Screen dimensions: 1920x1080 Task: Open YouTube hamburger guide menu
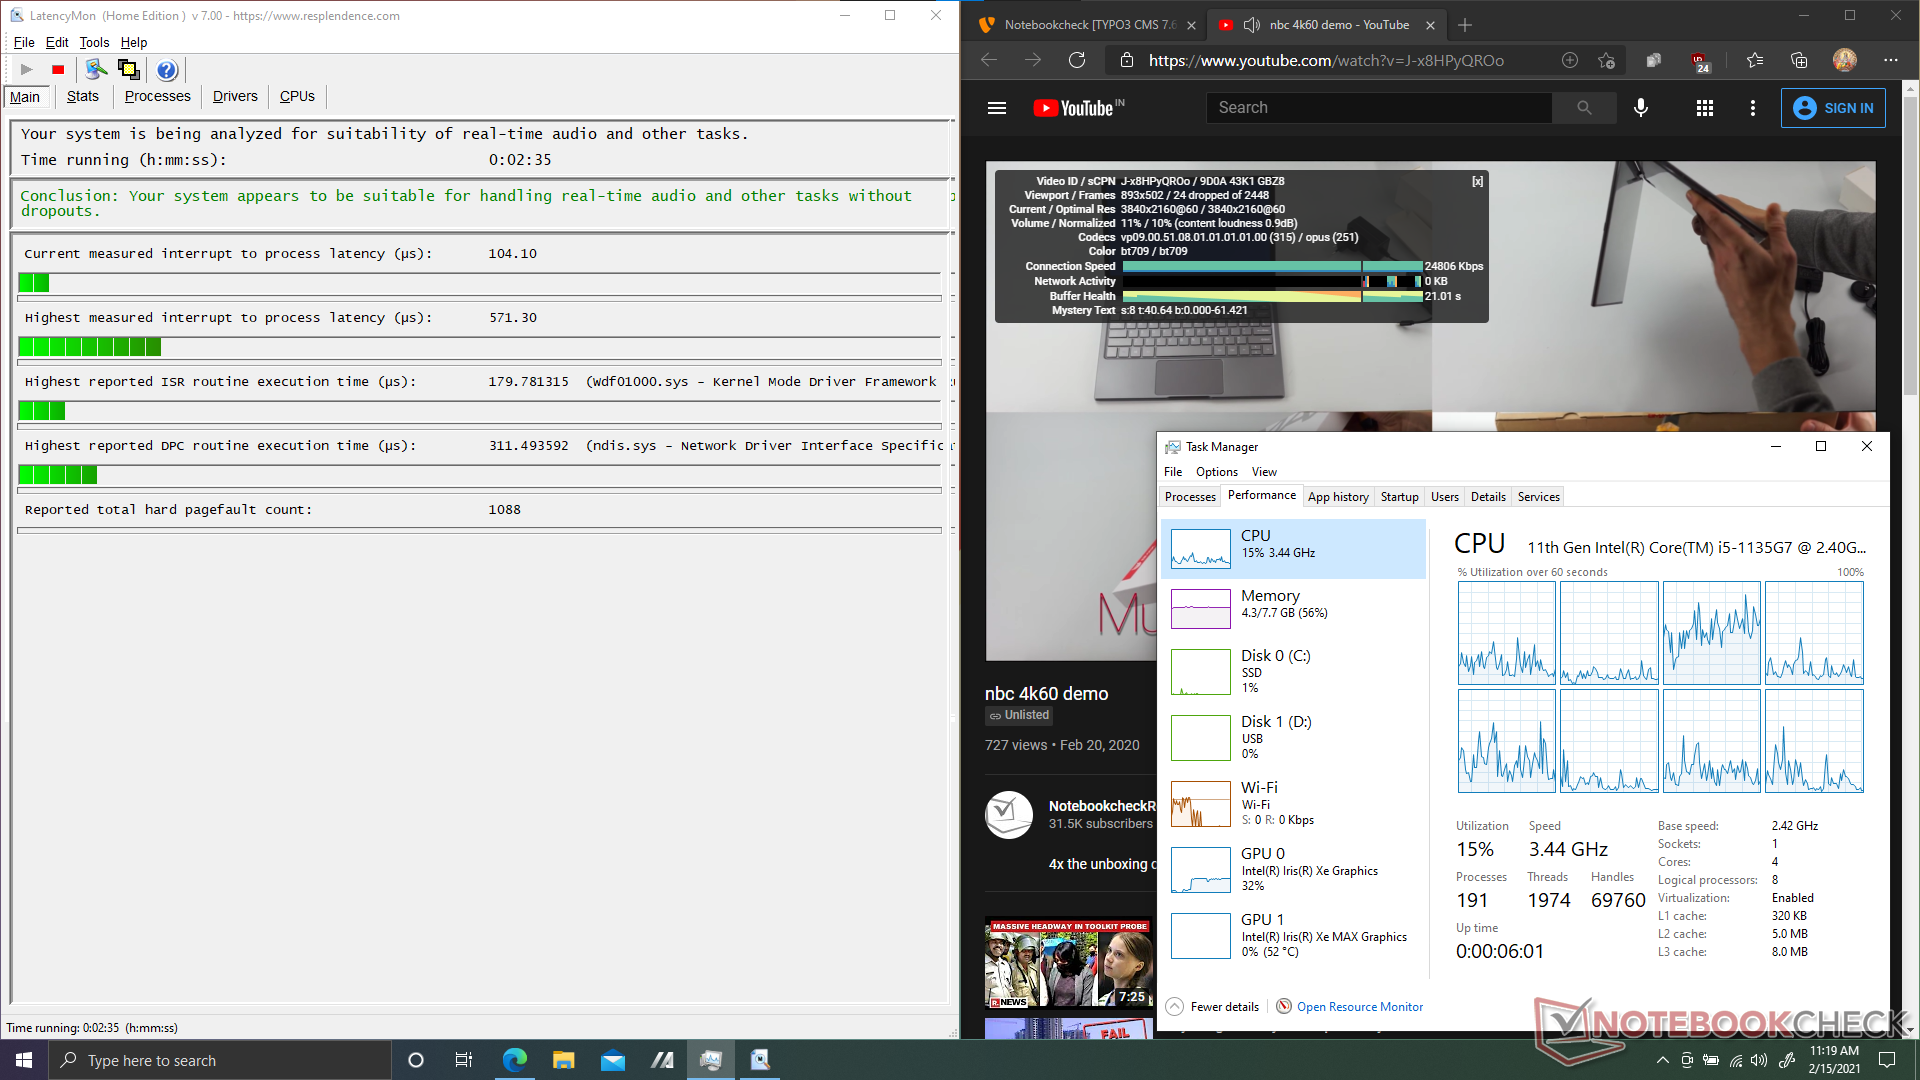click(997, 108)
